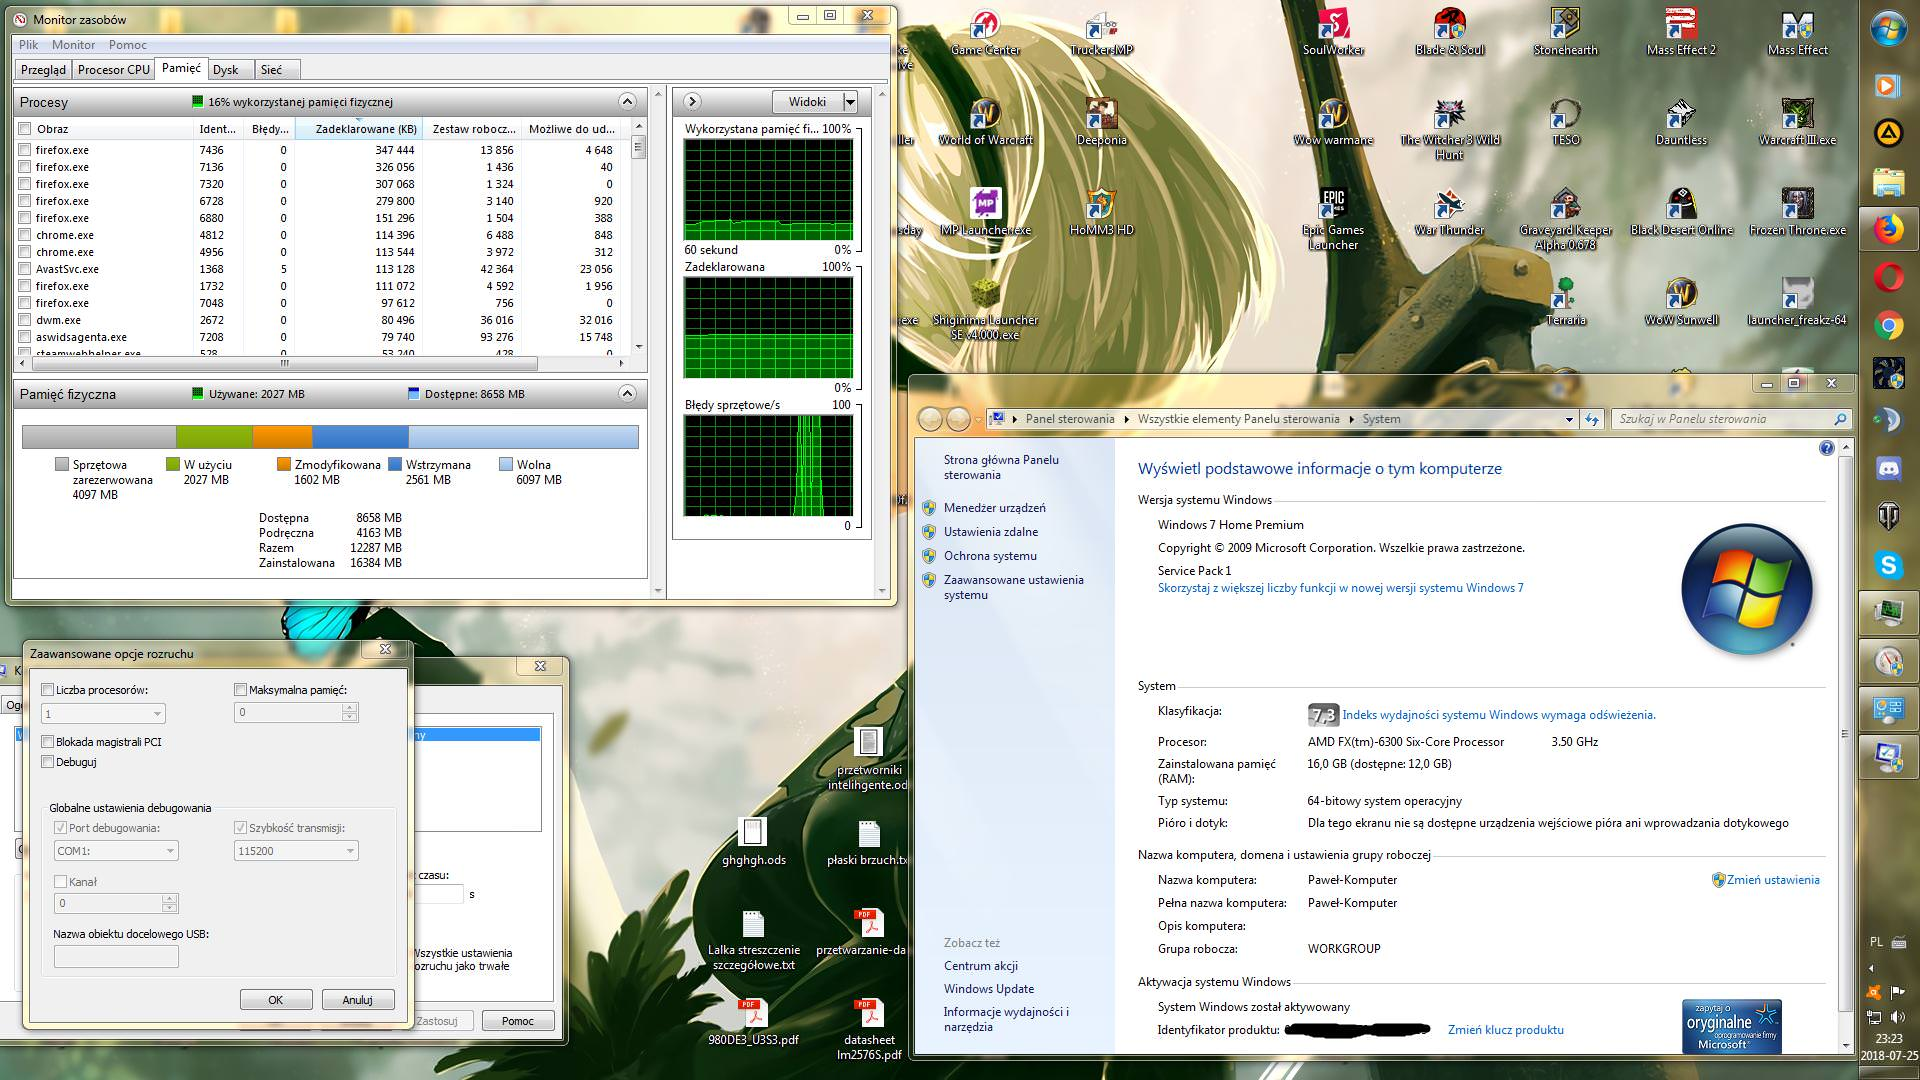Click the Skype icon in the taskbar
The height and width of the screenshot is (1080, 1920).
point(1888,564)
